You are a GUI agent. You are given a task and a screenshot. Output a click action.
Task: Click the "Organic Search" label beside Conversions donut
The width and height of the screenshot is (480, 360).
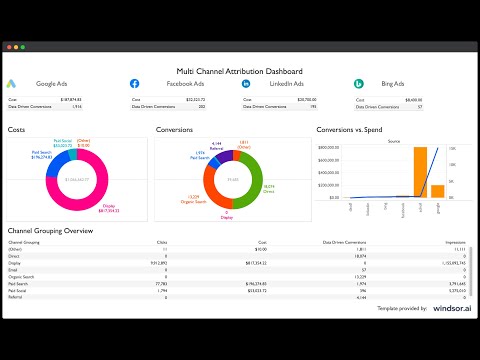coord(194,199)
